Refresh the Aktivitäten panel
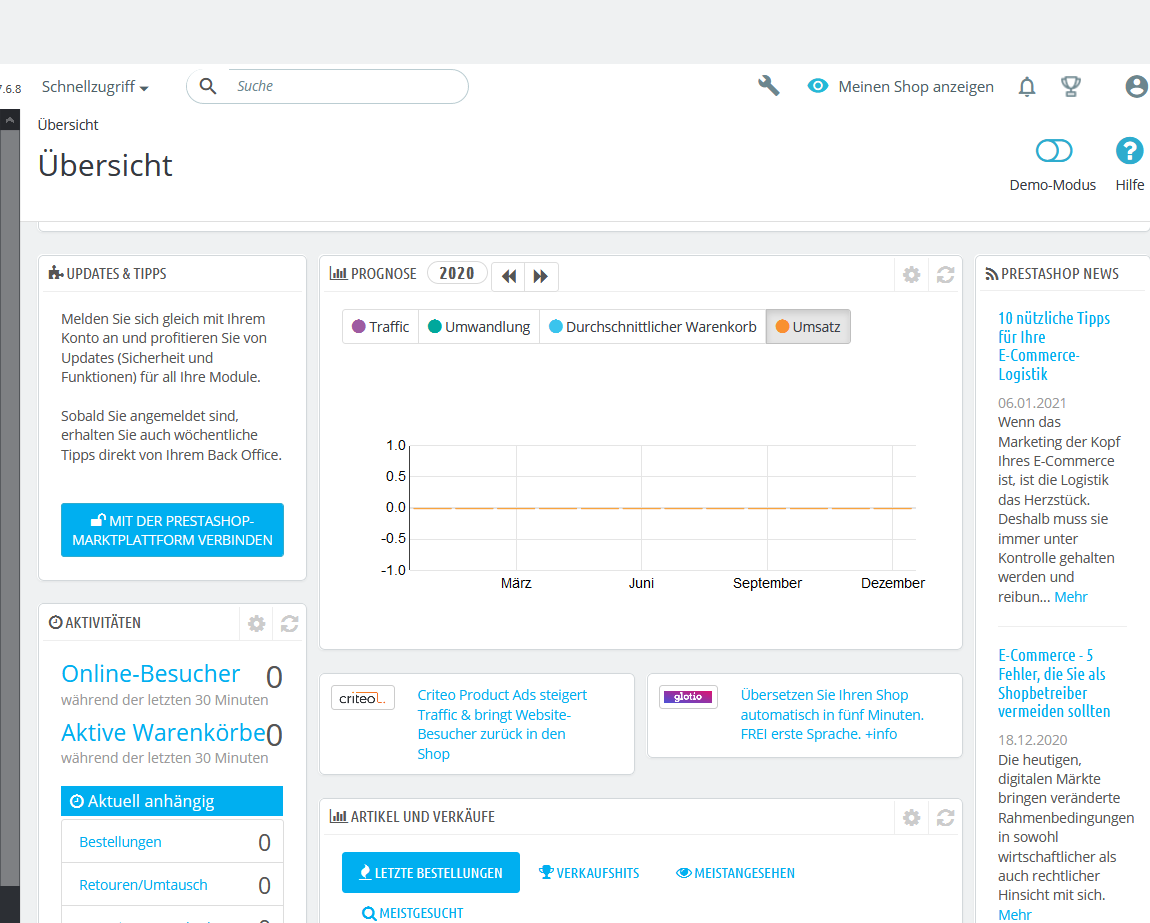 [290, 624]
